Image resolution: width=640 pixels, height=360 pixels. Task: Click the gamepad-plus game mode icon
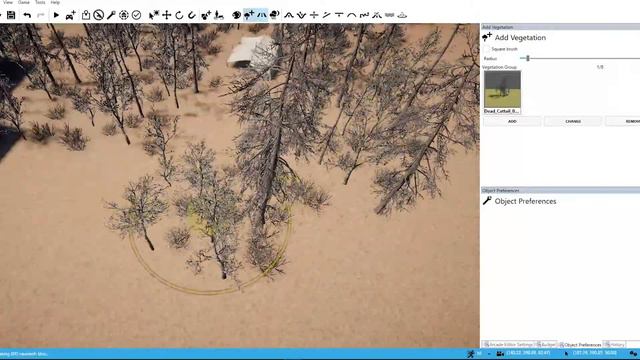pos(71,15)
